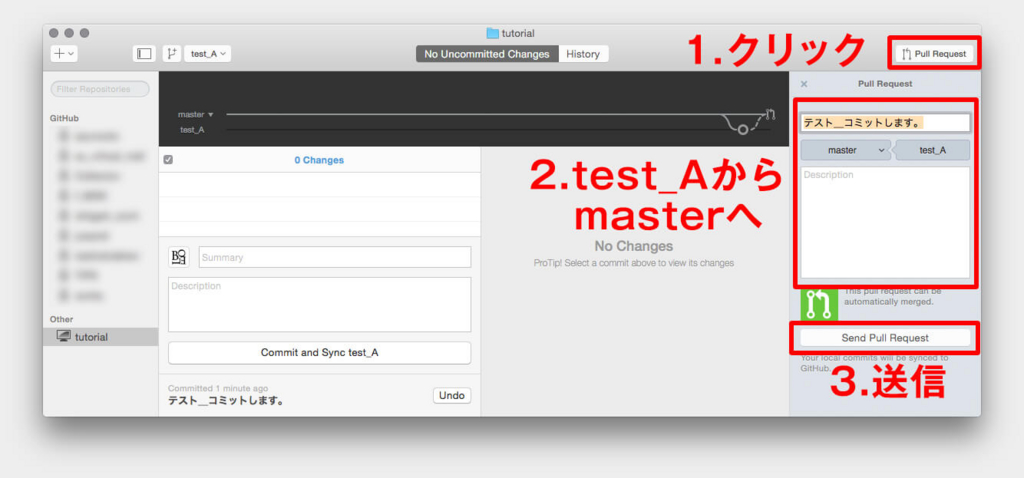
Task: Click last commit message テスト__コミットします。
Action: tap(226, 401)
